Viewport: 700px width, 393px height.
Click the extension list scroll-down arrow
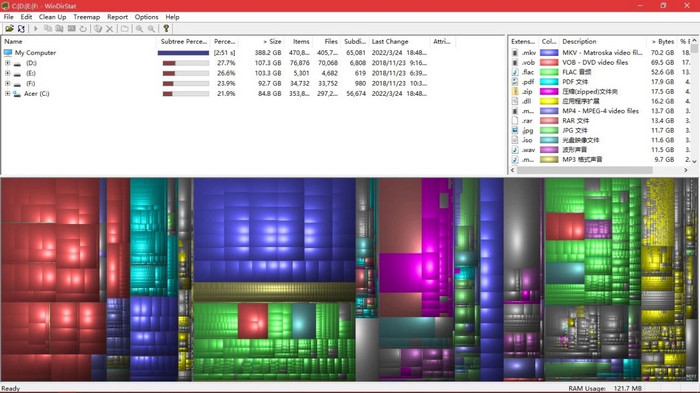point(694,161)
